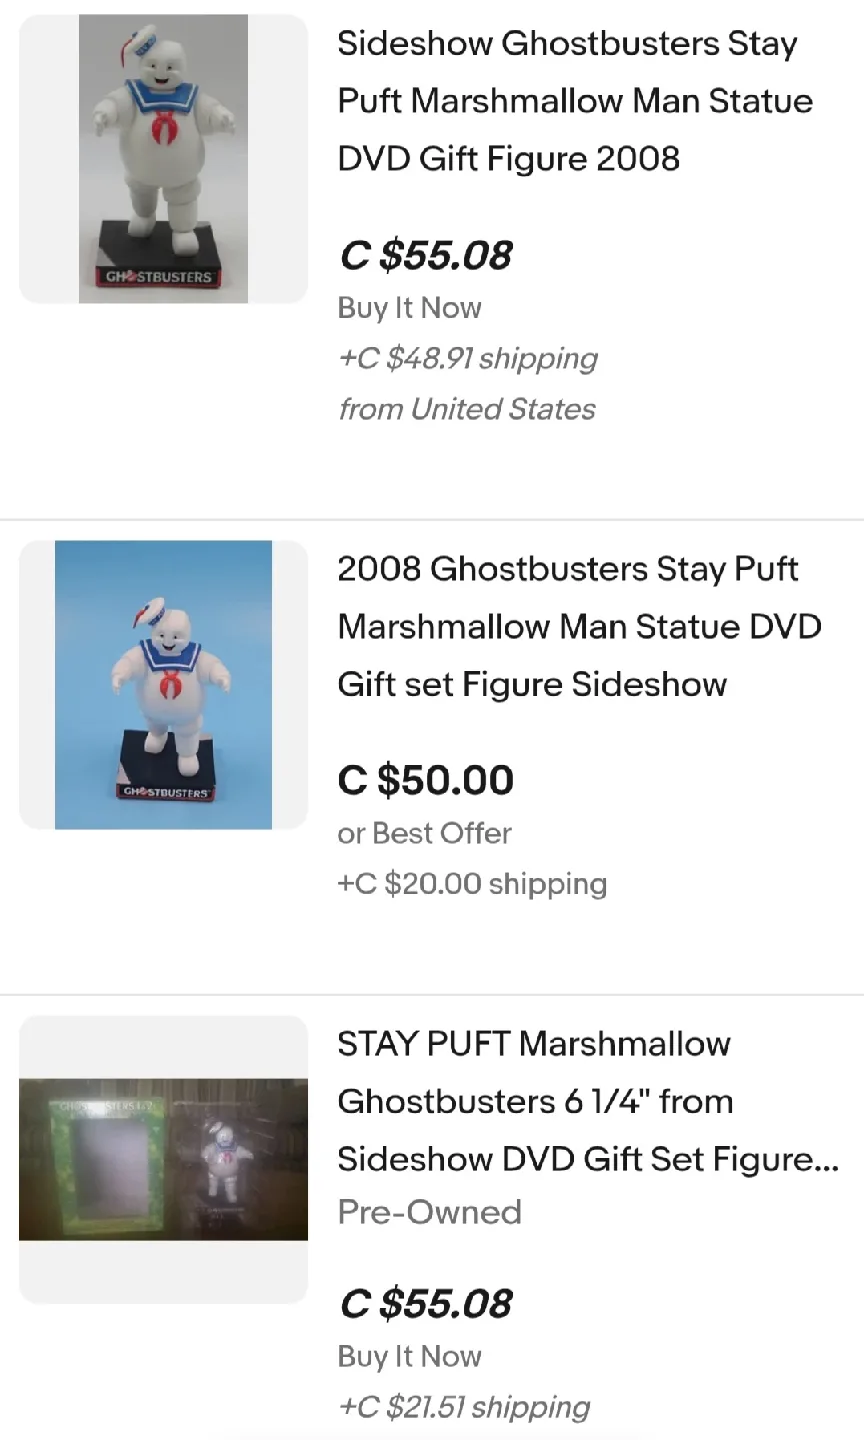Open the Sideshow Ghostbusters Stay Puft Marshmallow Man 2008 listing

click(574, 100)
